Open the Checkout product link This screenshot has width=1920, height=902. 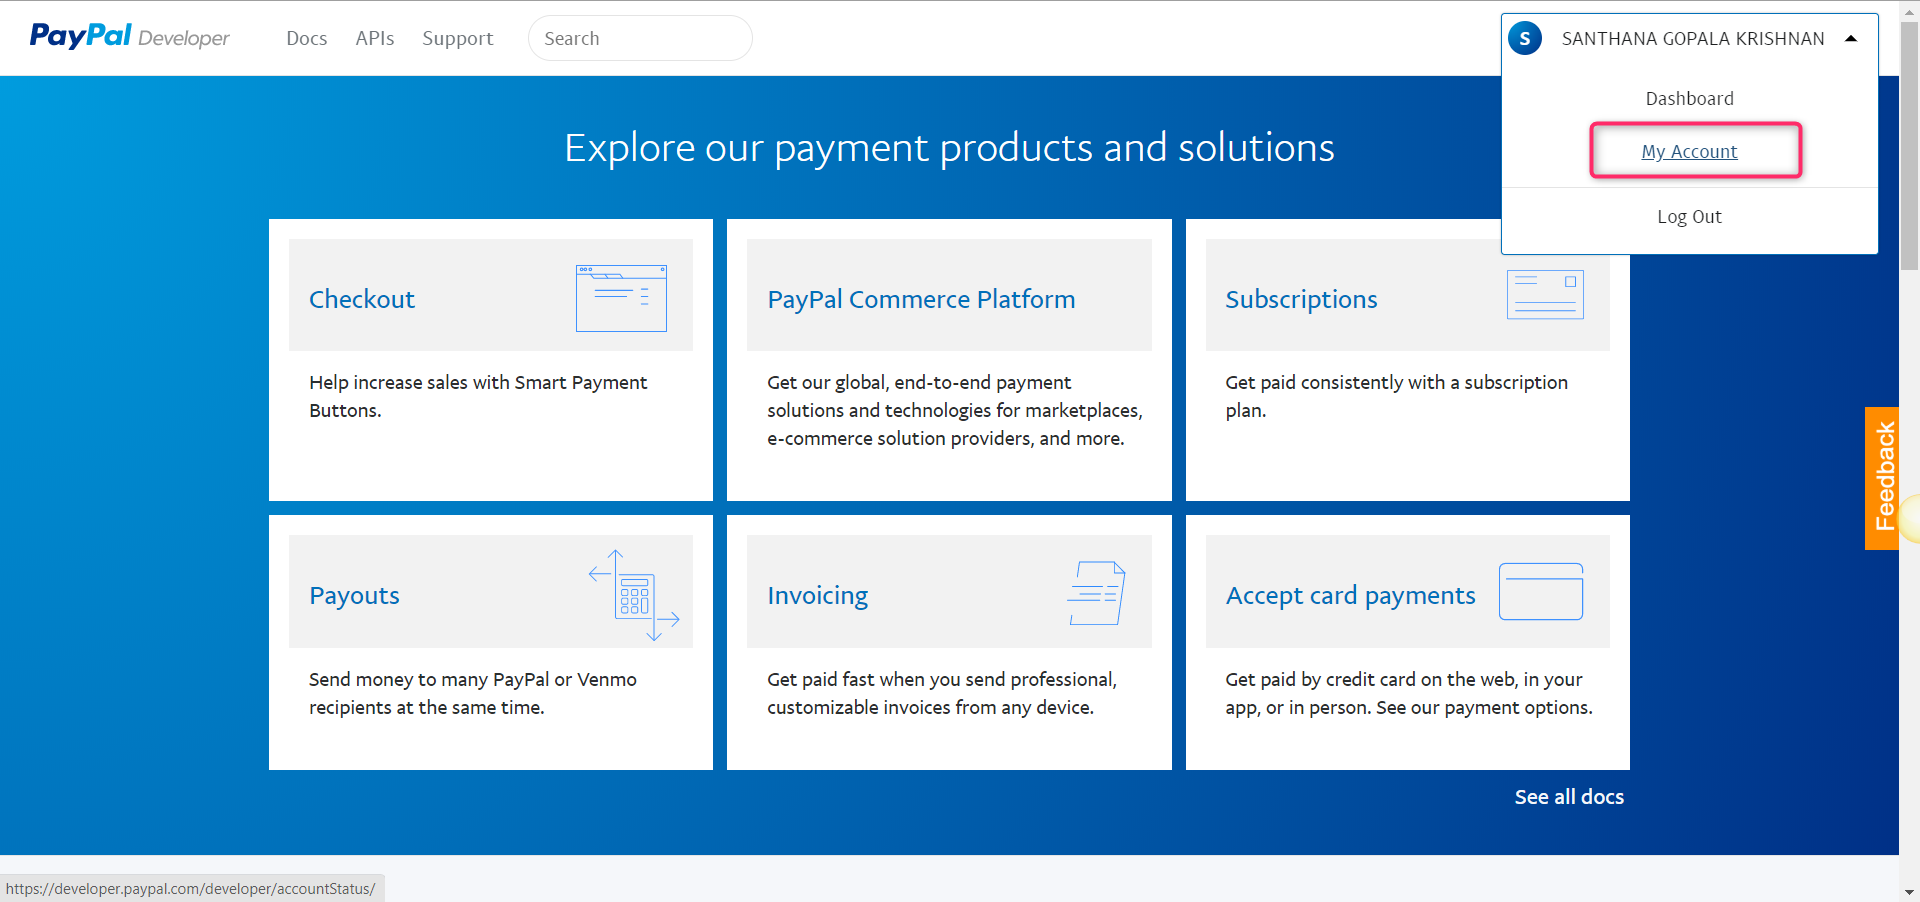362,299
